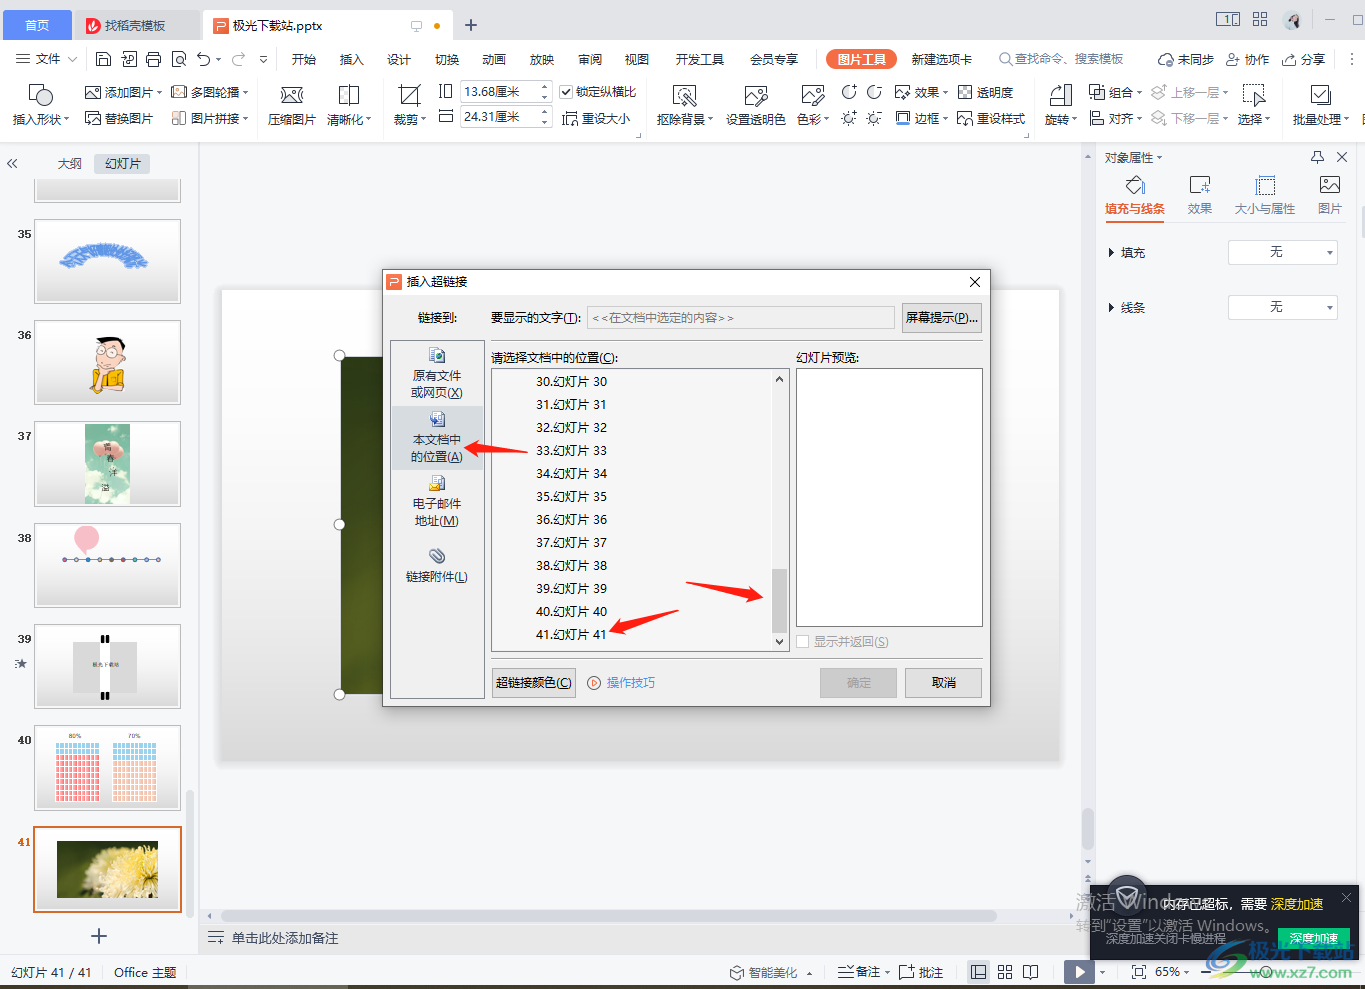Click the add new slide plus button
Viewport: 1365px width, 989px height.
pos(99,936)
